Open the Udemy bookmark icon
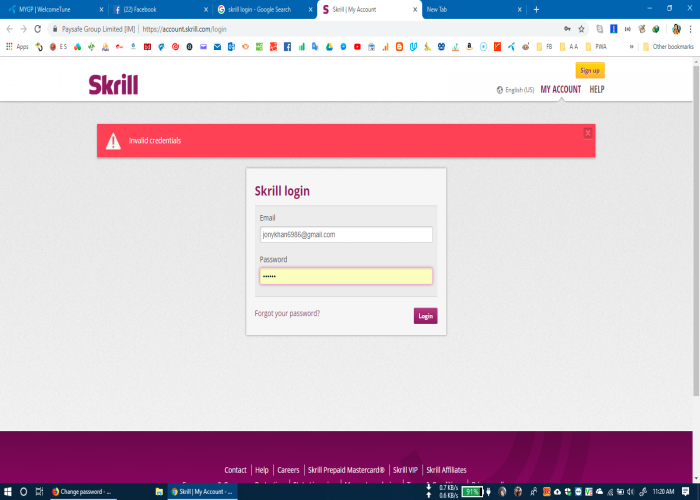This screenshot has height=500, width=700. 413,46
